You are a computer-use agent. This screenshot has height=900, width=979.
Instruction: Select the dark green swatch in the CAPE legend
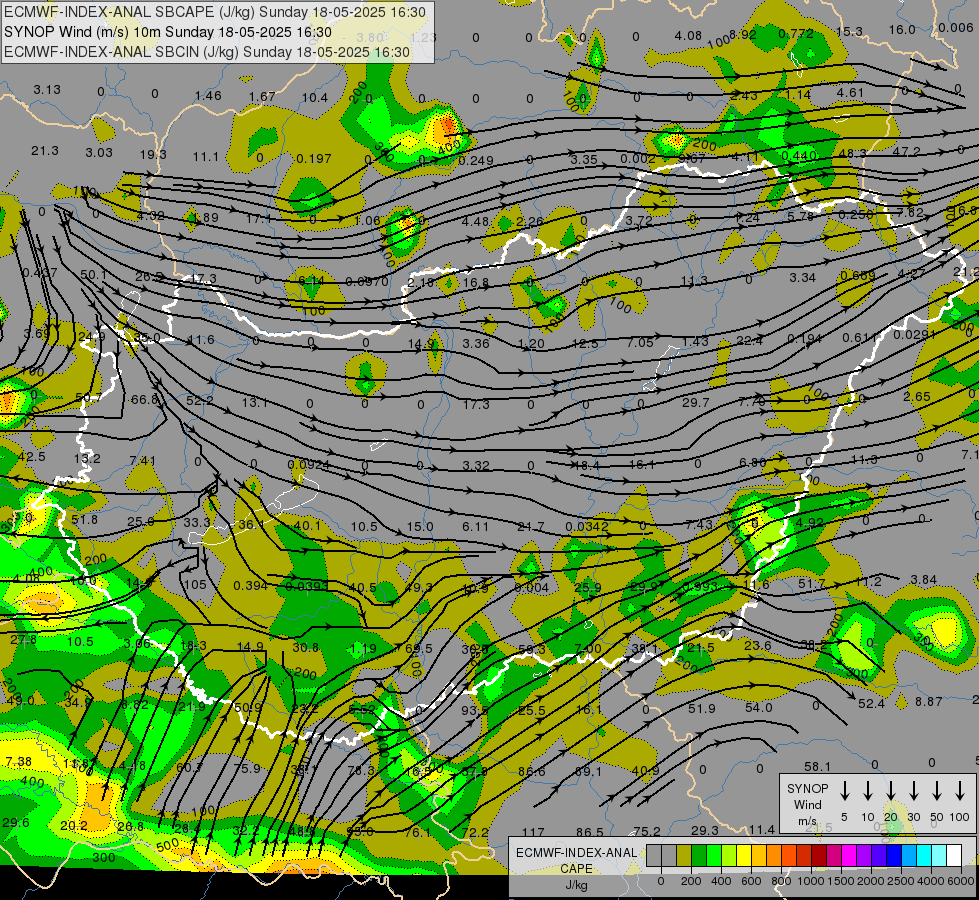click(x=699, y=856)
